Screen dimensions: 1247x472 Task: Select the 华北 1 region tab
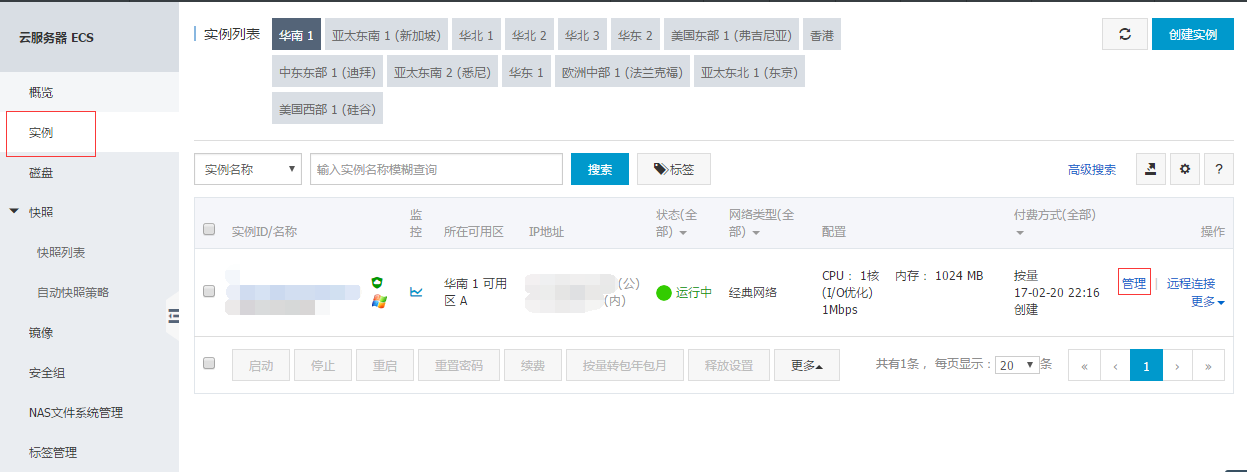476,35
